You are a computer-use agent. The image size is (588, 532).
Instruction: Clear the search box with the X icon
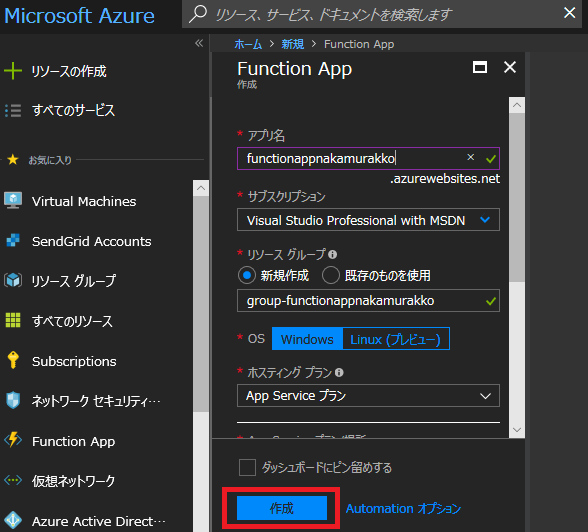click(570, 13)
